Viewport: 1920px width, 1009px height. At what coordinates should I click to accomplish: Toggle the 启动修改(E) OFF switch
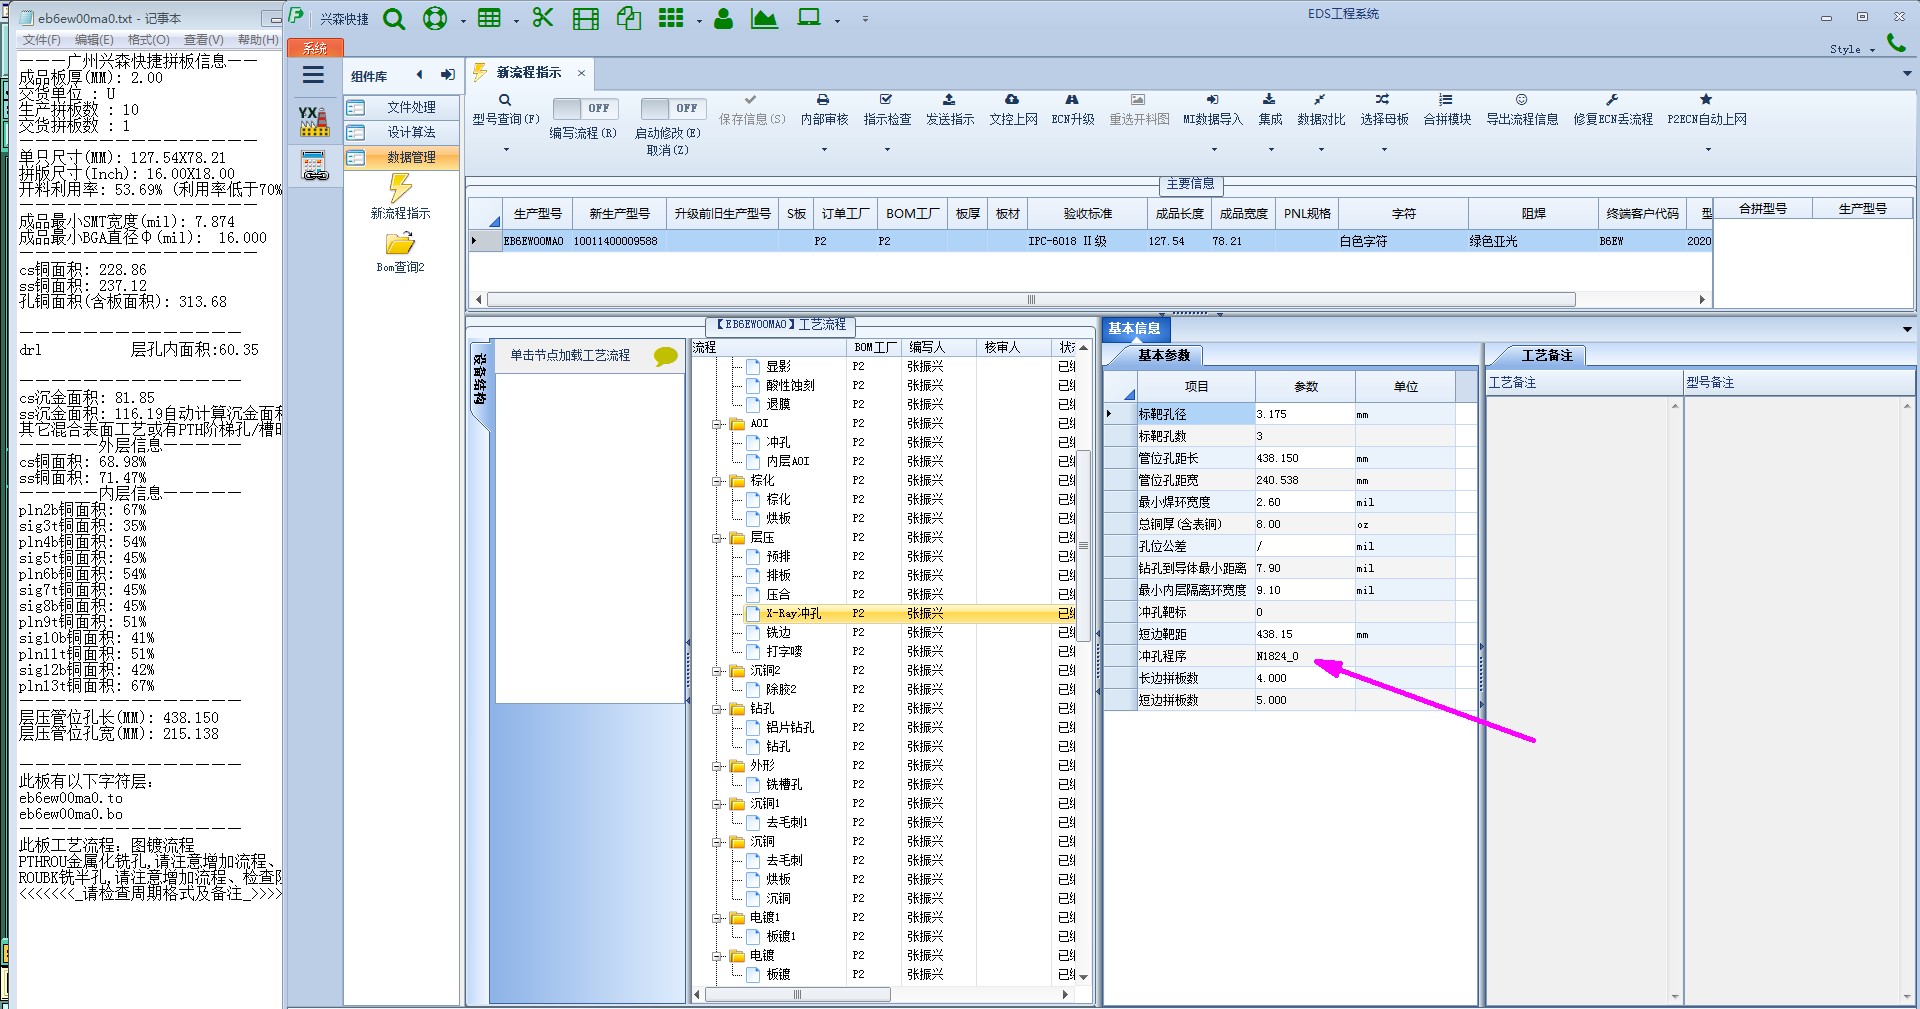[x=673, y=108]
